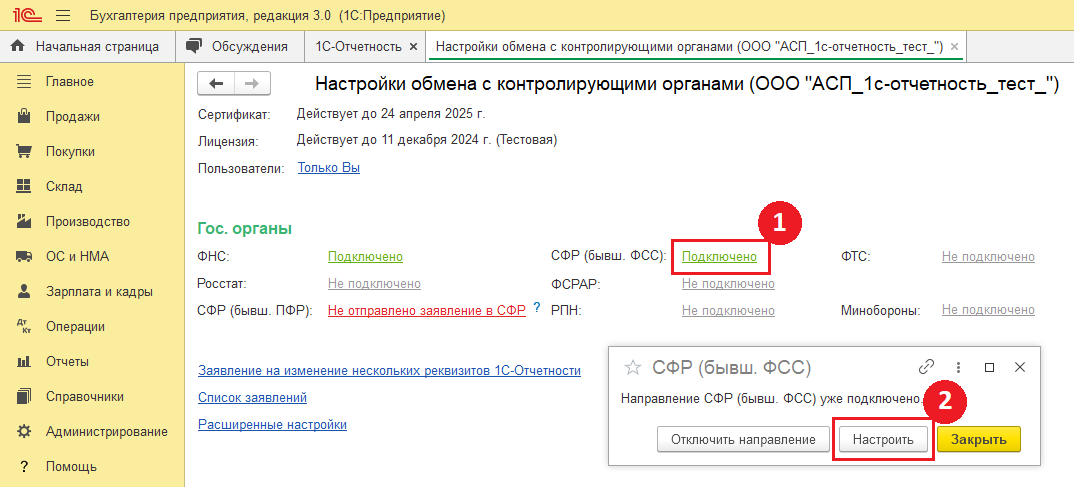Open the hamburger main menu icon
1074x487 pixels.
click(62, 14)
